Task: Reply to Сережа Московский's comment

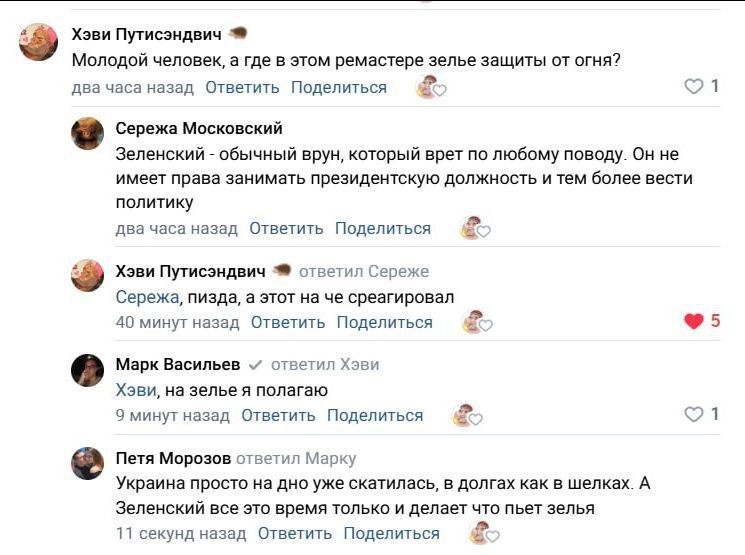Action: (x=286, y=228)
